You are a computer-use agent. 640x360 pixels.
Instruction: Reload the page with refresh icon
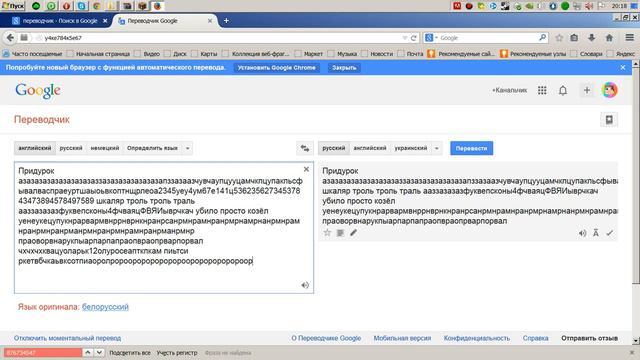(413, 38)
